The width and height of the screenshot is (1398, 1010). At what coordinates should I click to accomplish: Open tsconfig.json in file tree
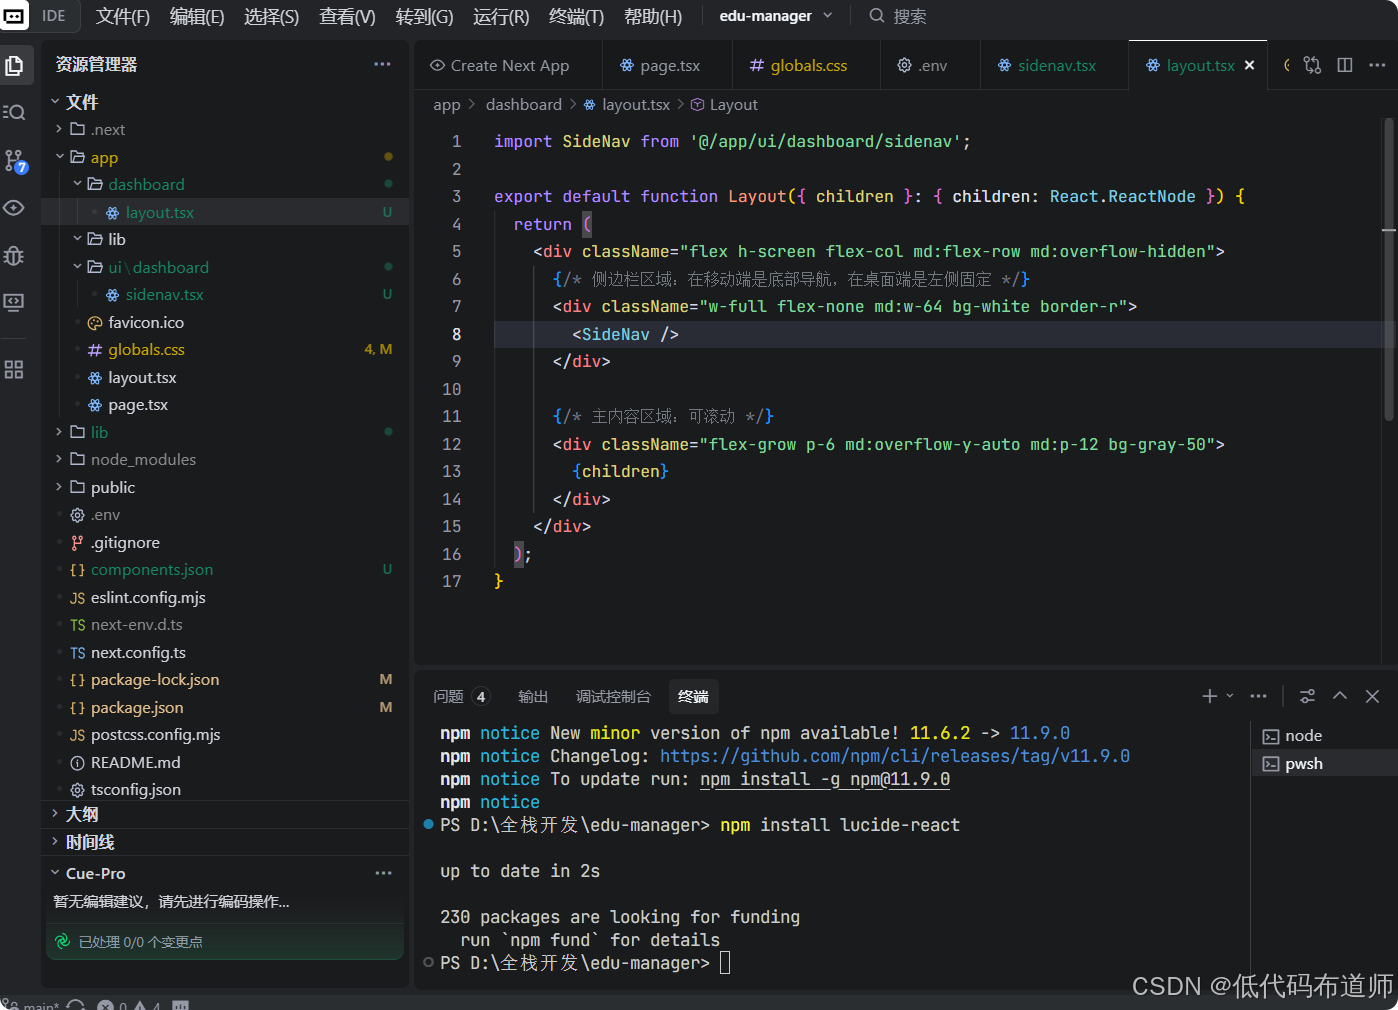click(225, 790)
